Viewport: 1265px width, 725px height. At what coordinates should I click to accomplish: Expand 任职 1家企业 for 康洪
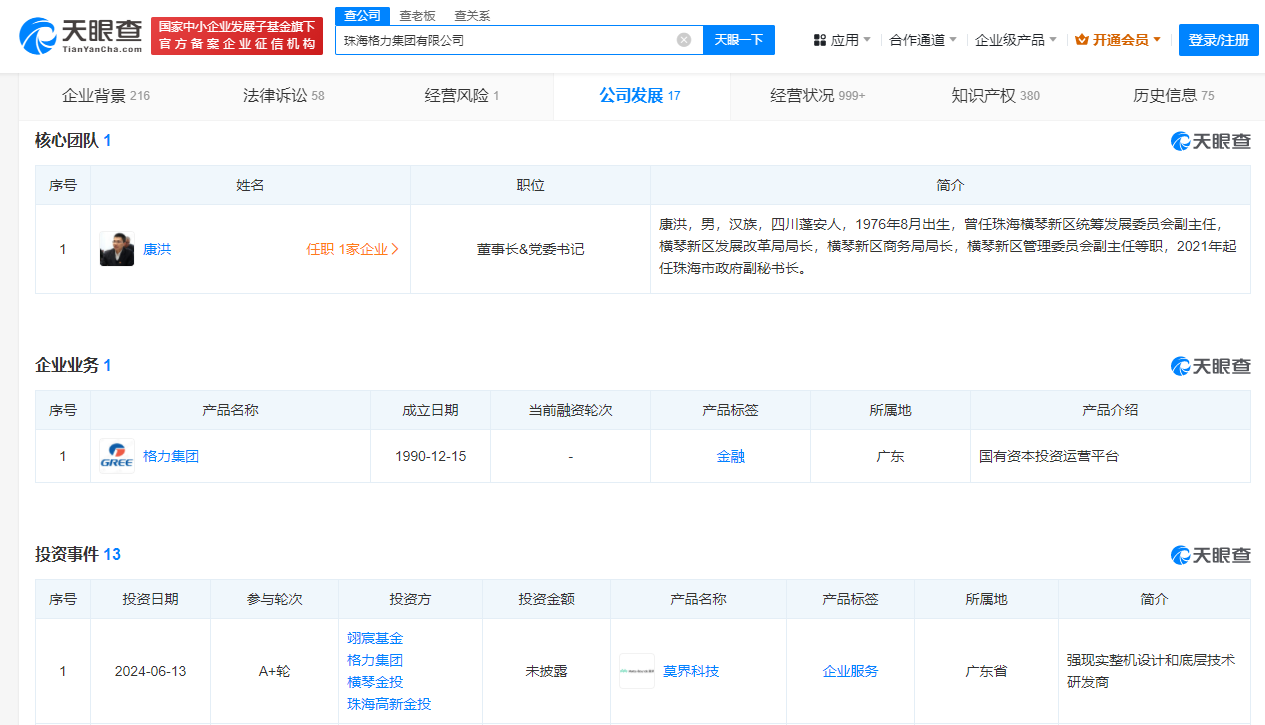[352, 249]
